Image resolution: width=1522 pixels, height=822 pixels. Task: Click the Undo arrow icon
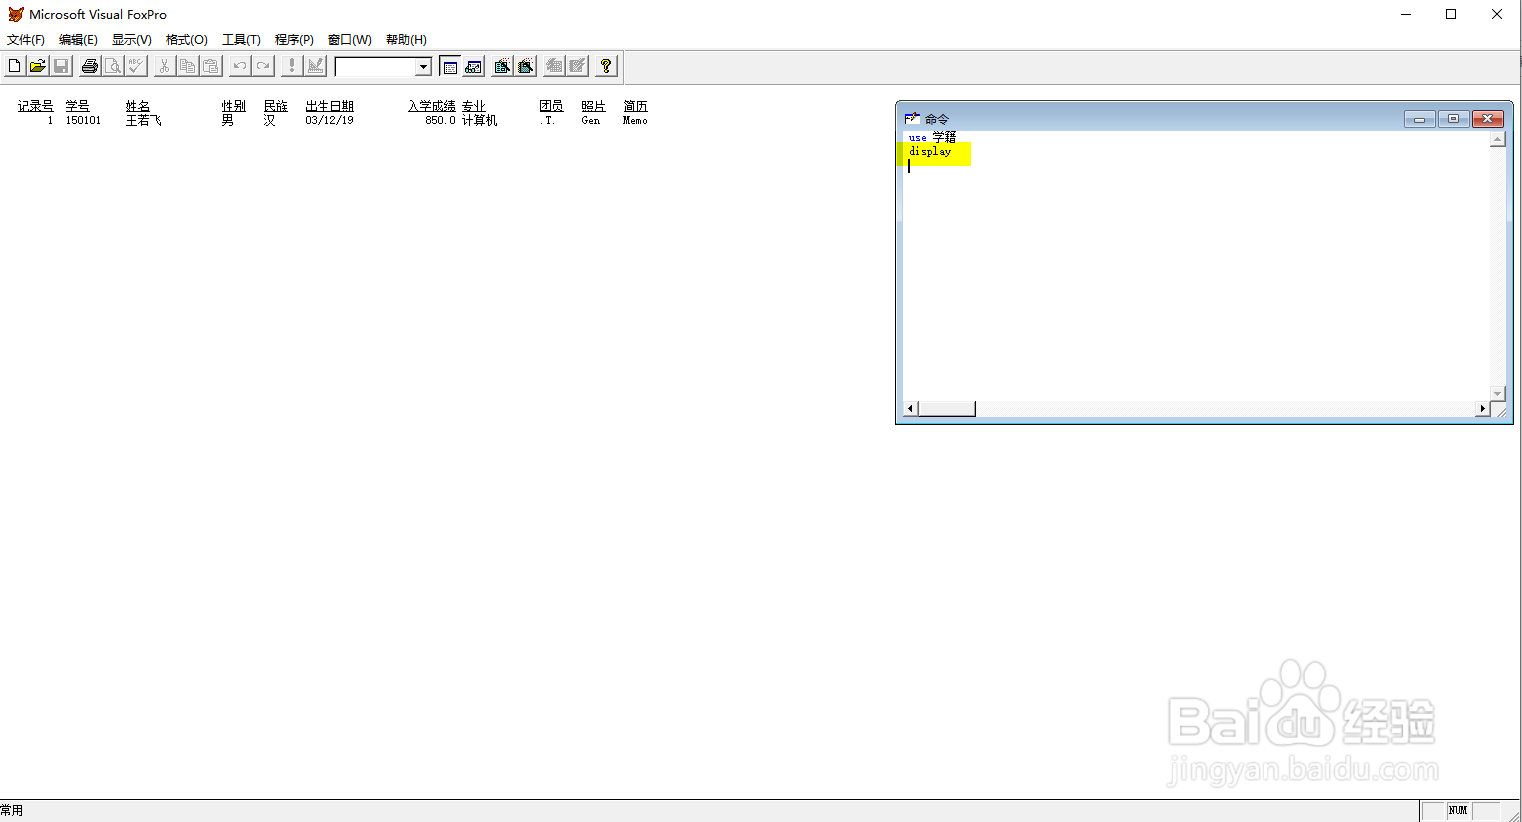coord(240,66)
